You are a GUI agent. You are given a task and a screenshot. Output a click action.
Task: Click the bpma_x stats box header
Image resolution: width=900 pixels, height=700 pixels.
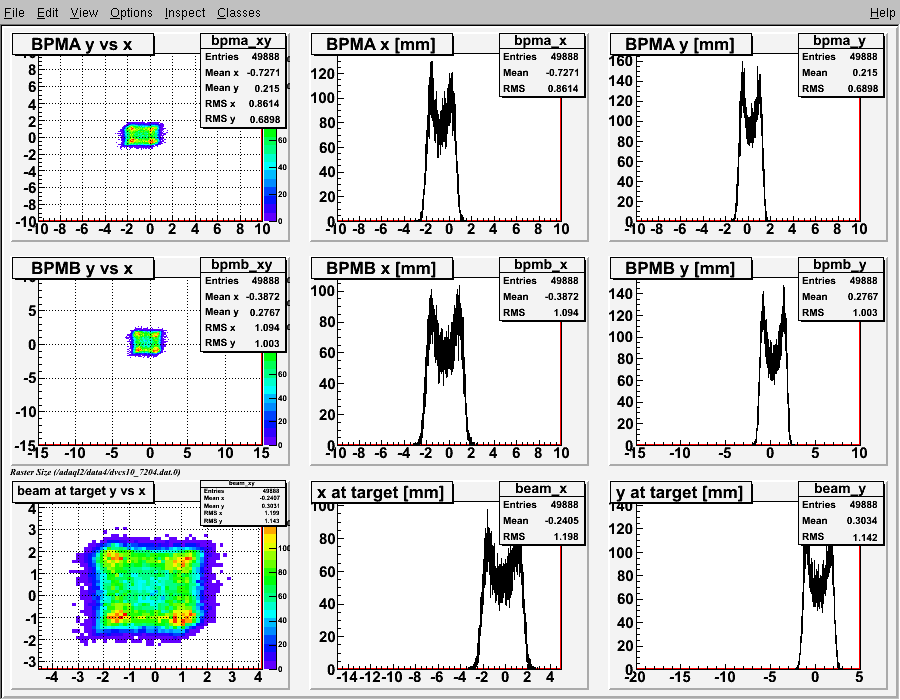pos(541,41)
